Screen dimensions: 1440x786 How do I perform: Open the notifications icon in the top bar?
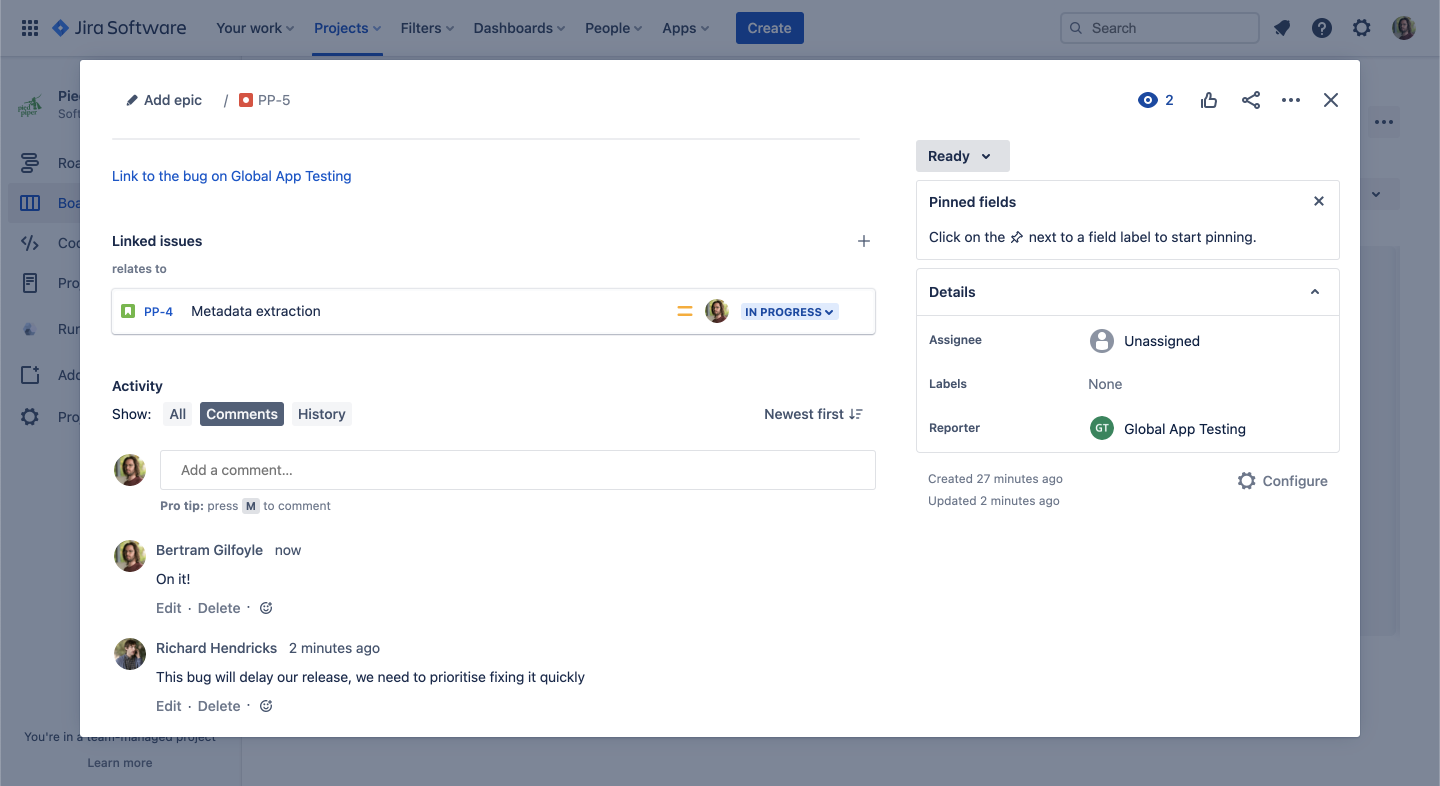point(1282,28)
